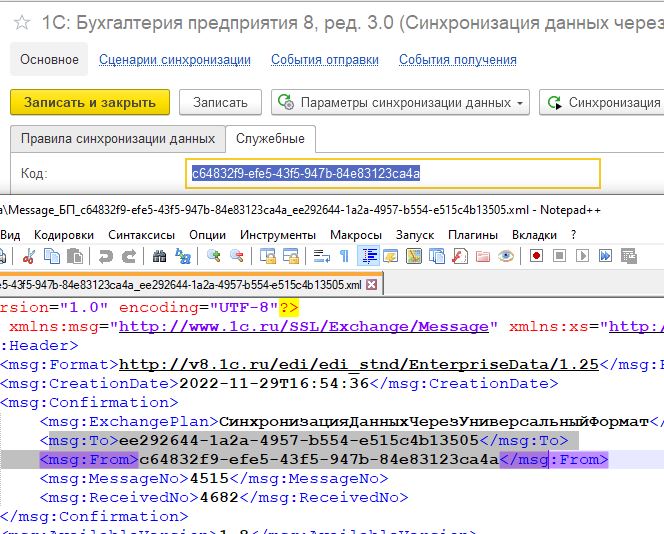The height and width of the screenshot is (534, 664).
Task: Toggle the indent guide icon in Notepad++
Action: point(368,256)
